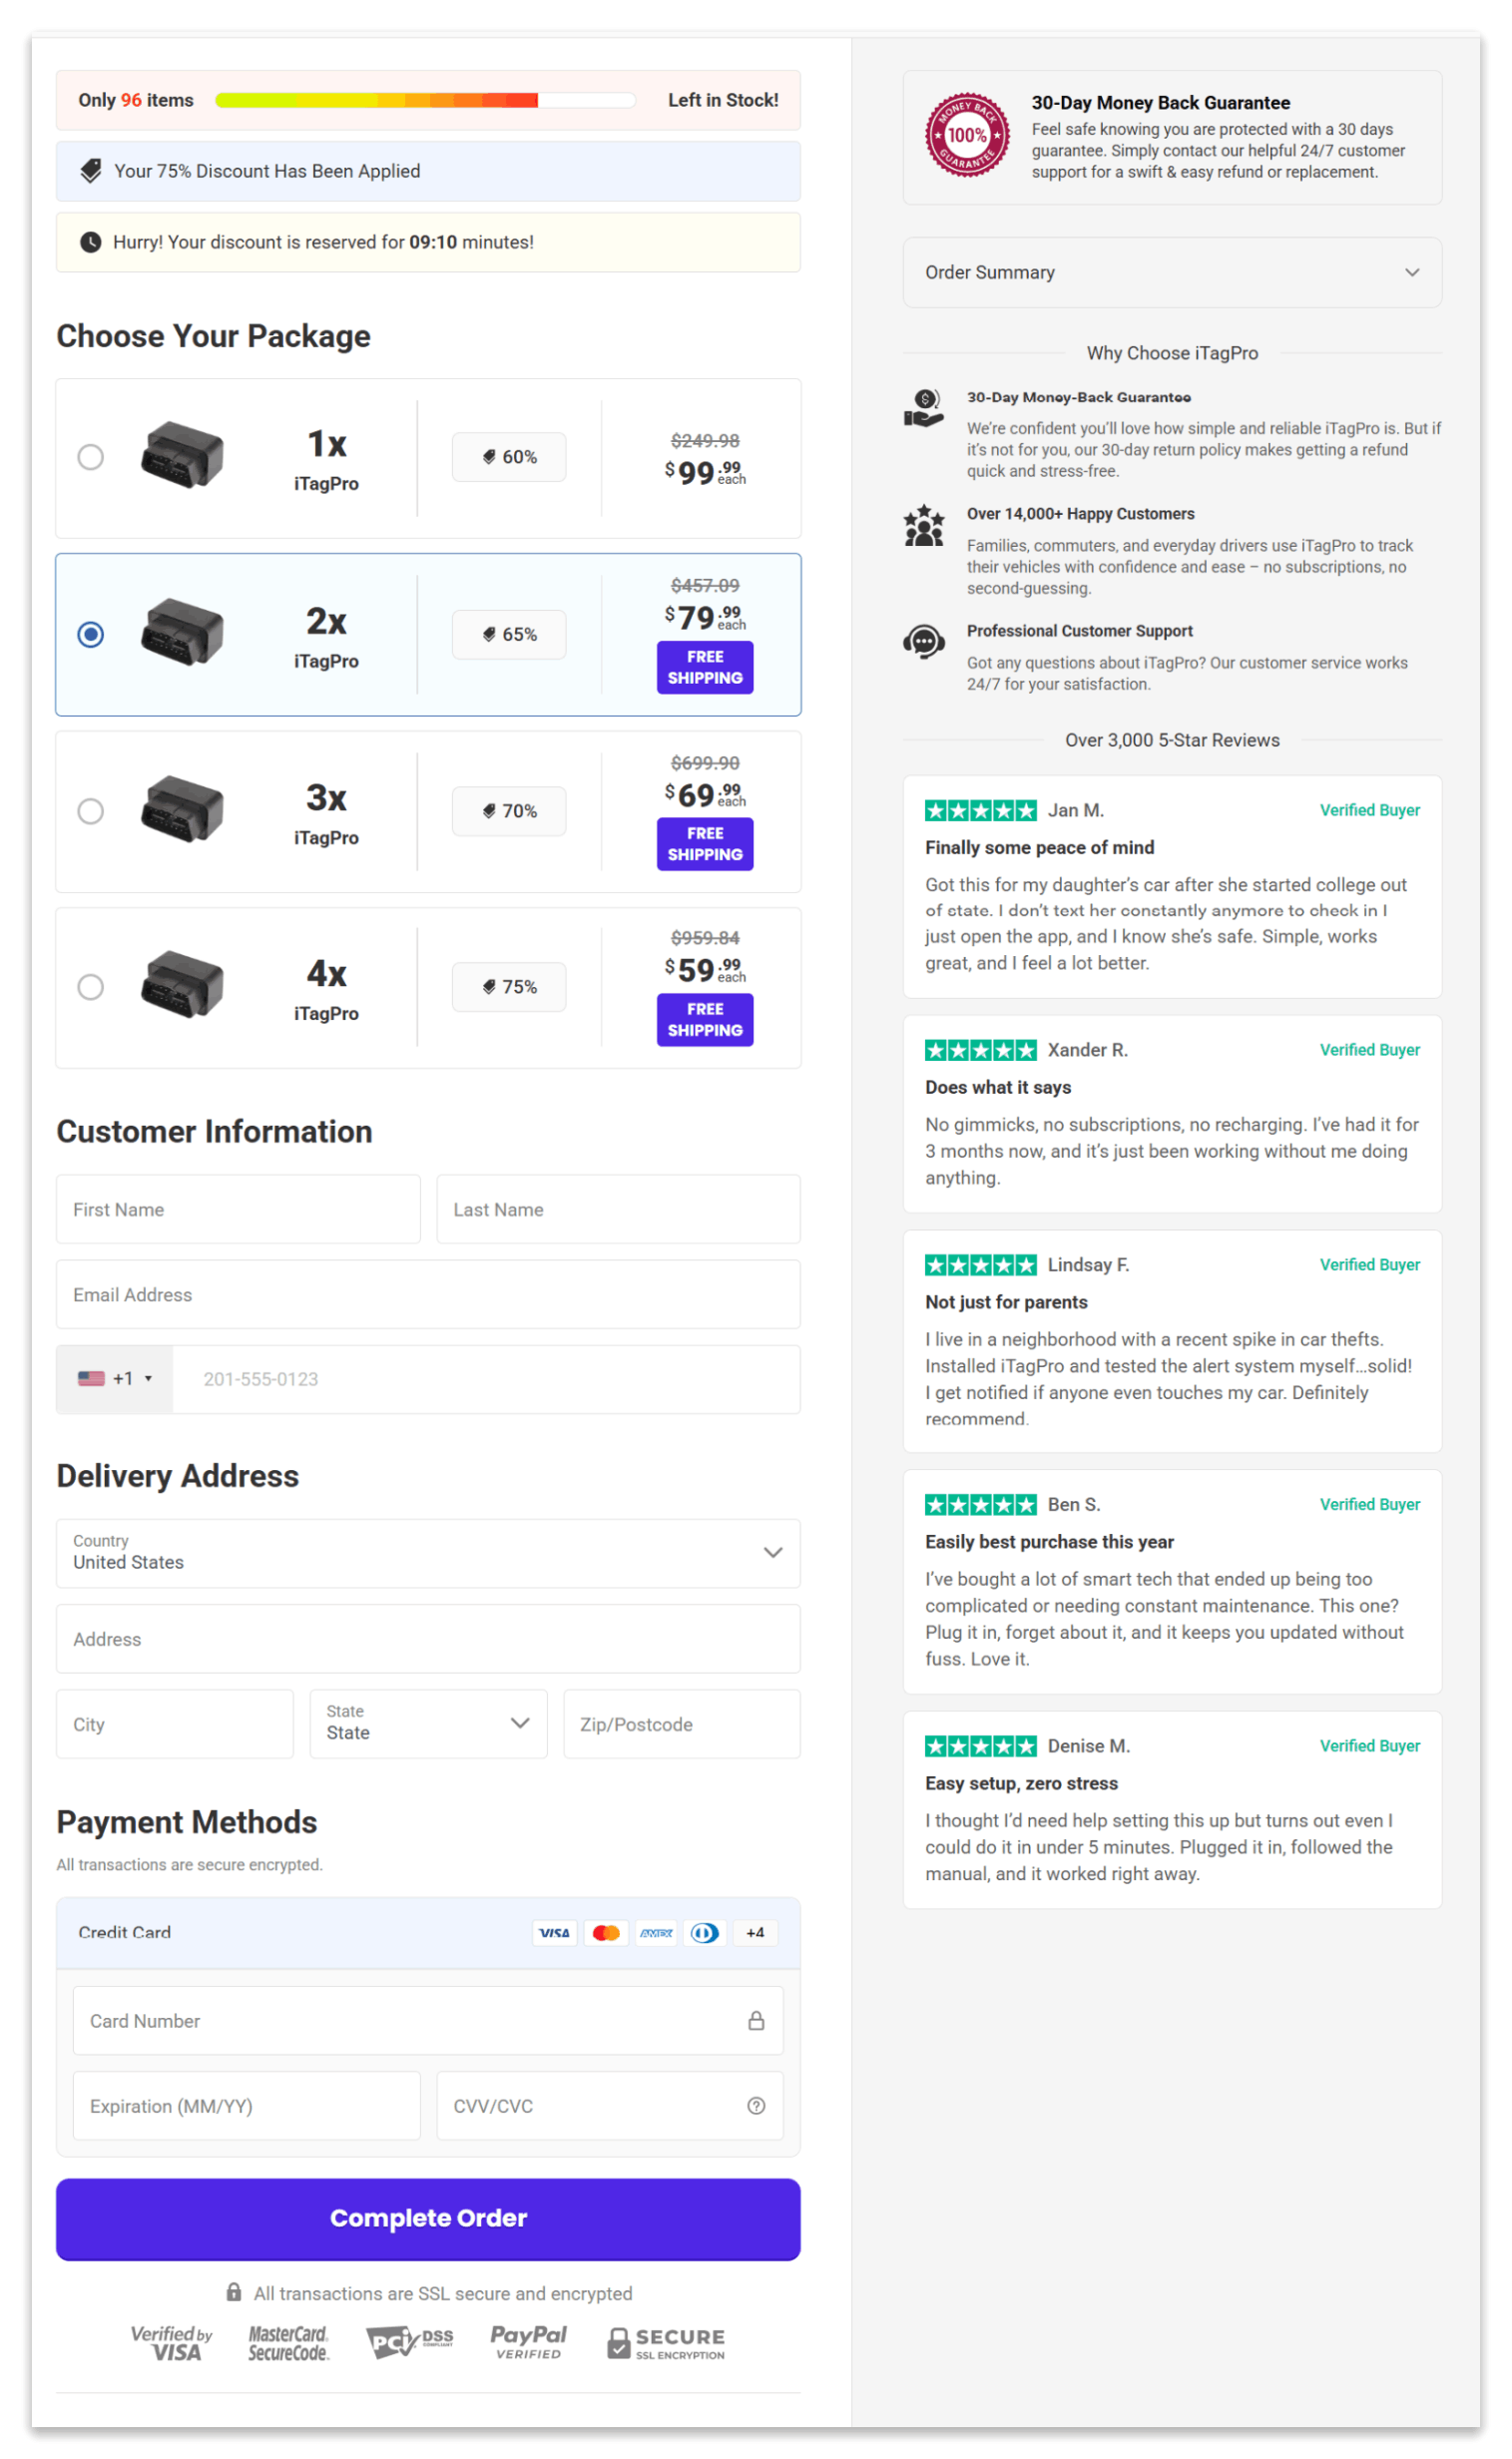Open the Country dropdown

tap(428, 1554)
